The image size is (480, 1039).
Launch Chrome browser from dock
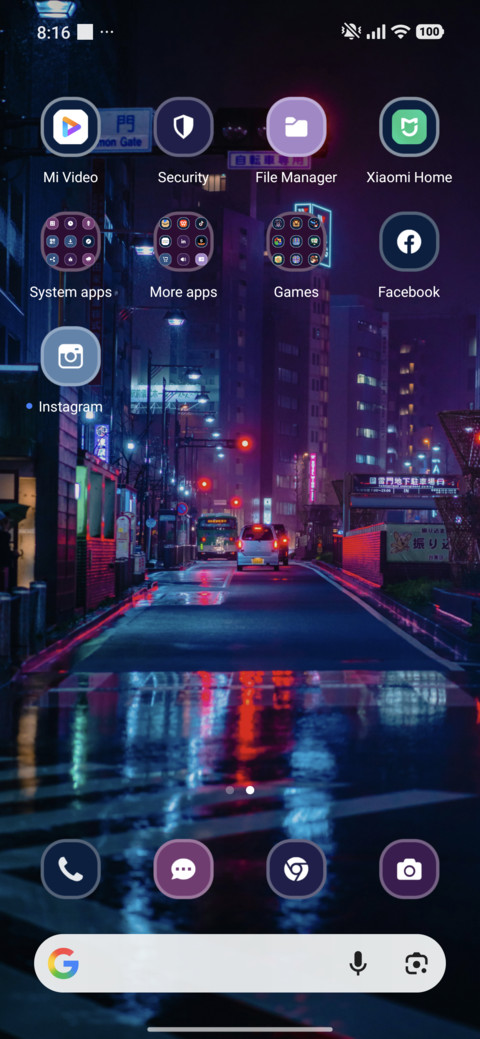pos(296,869)
